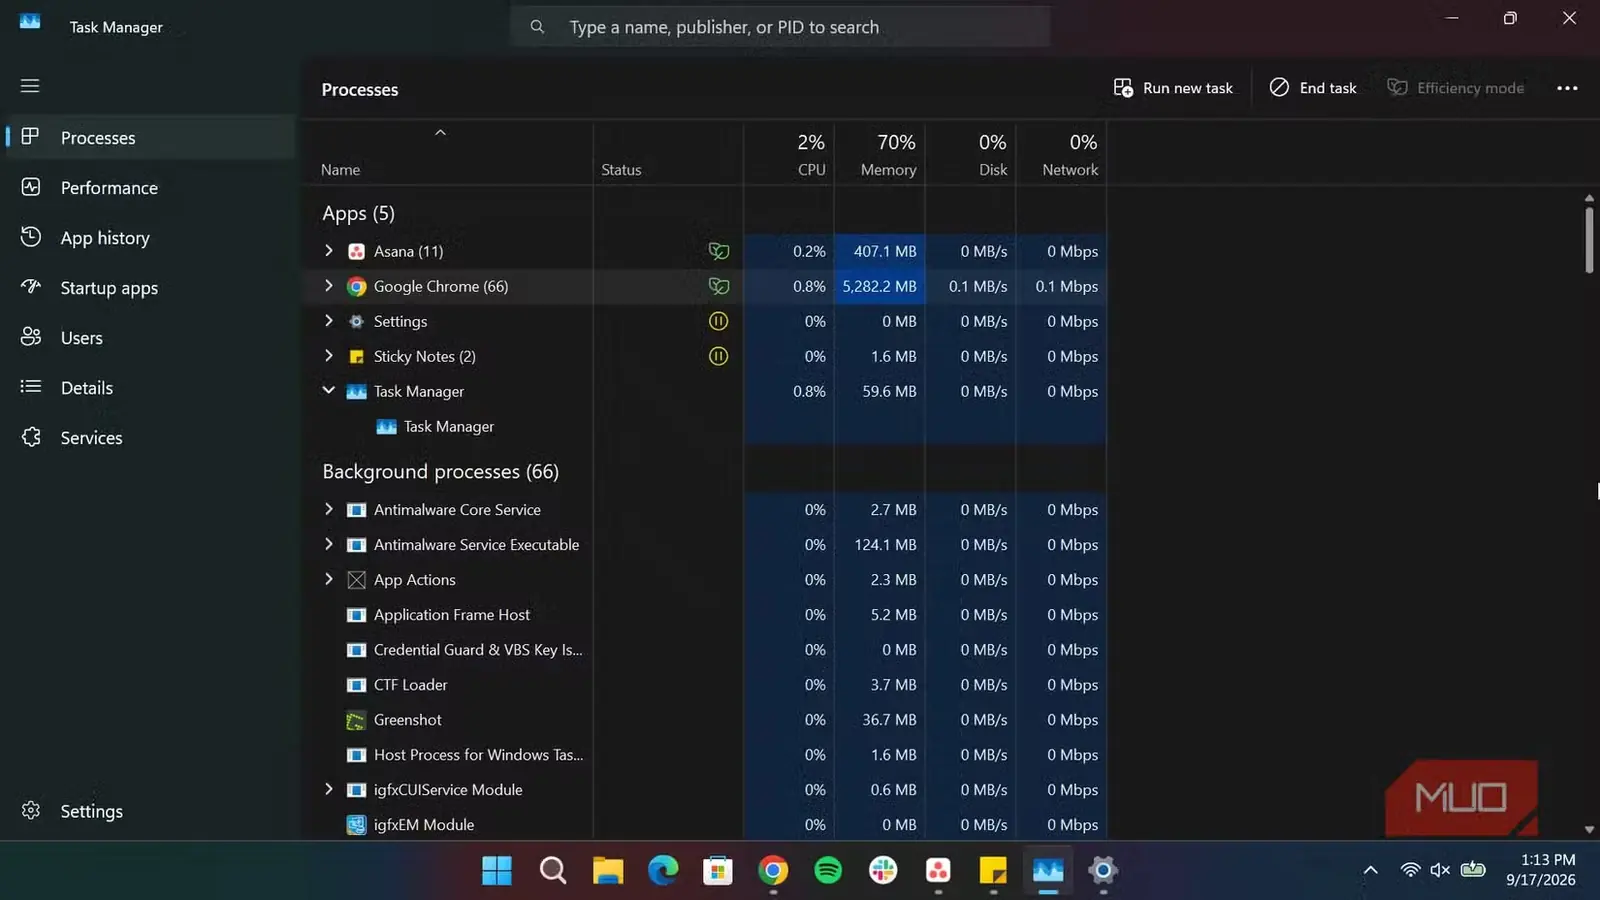The width and height of the screenshot is (1600, 900).
Task: Expand the Sticky Notes process group
Action: pos(328,356)
